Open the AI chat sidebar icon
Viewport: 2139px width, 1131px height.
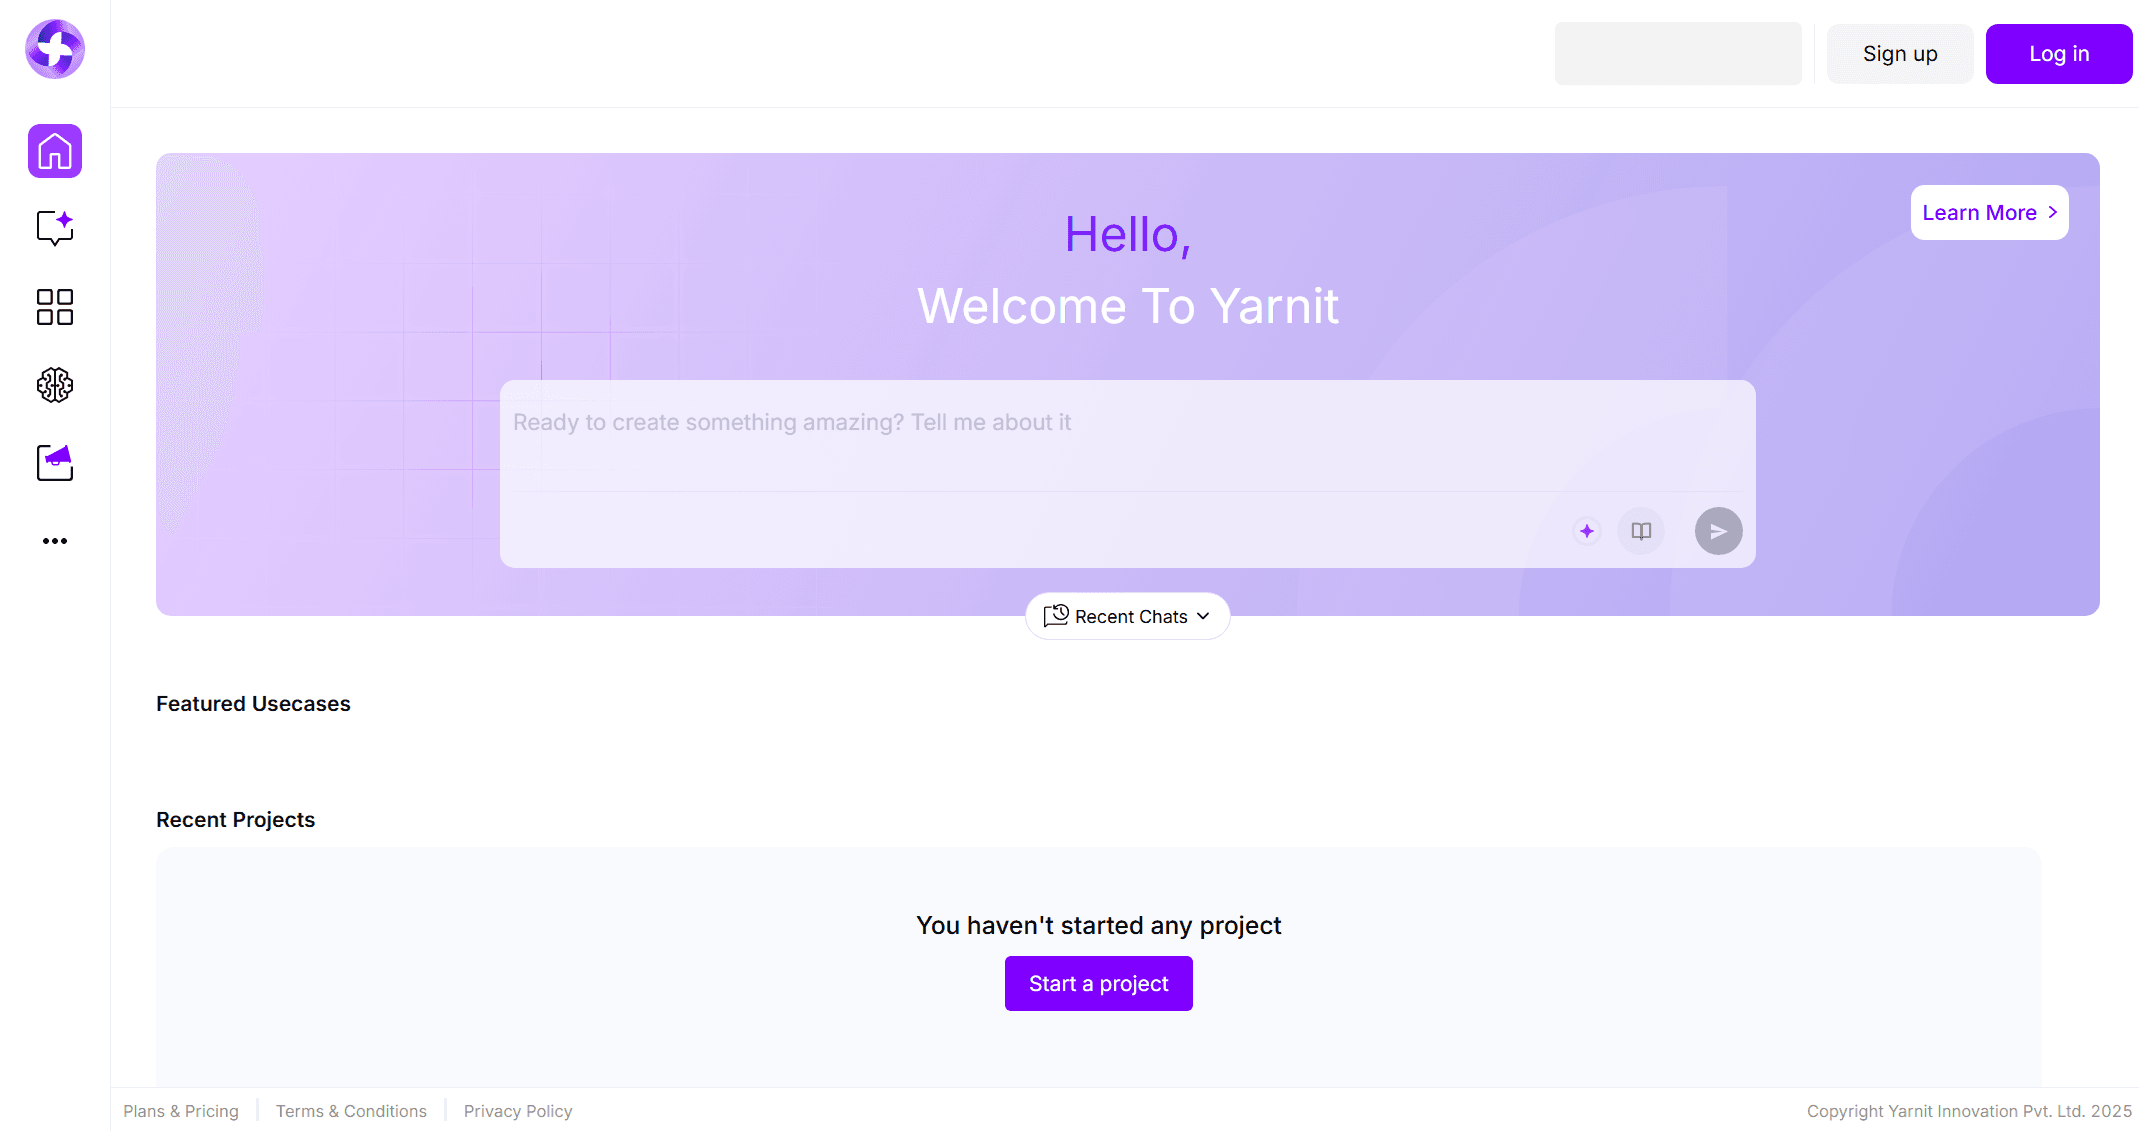pyautogui.click(x=55, y=228)
